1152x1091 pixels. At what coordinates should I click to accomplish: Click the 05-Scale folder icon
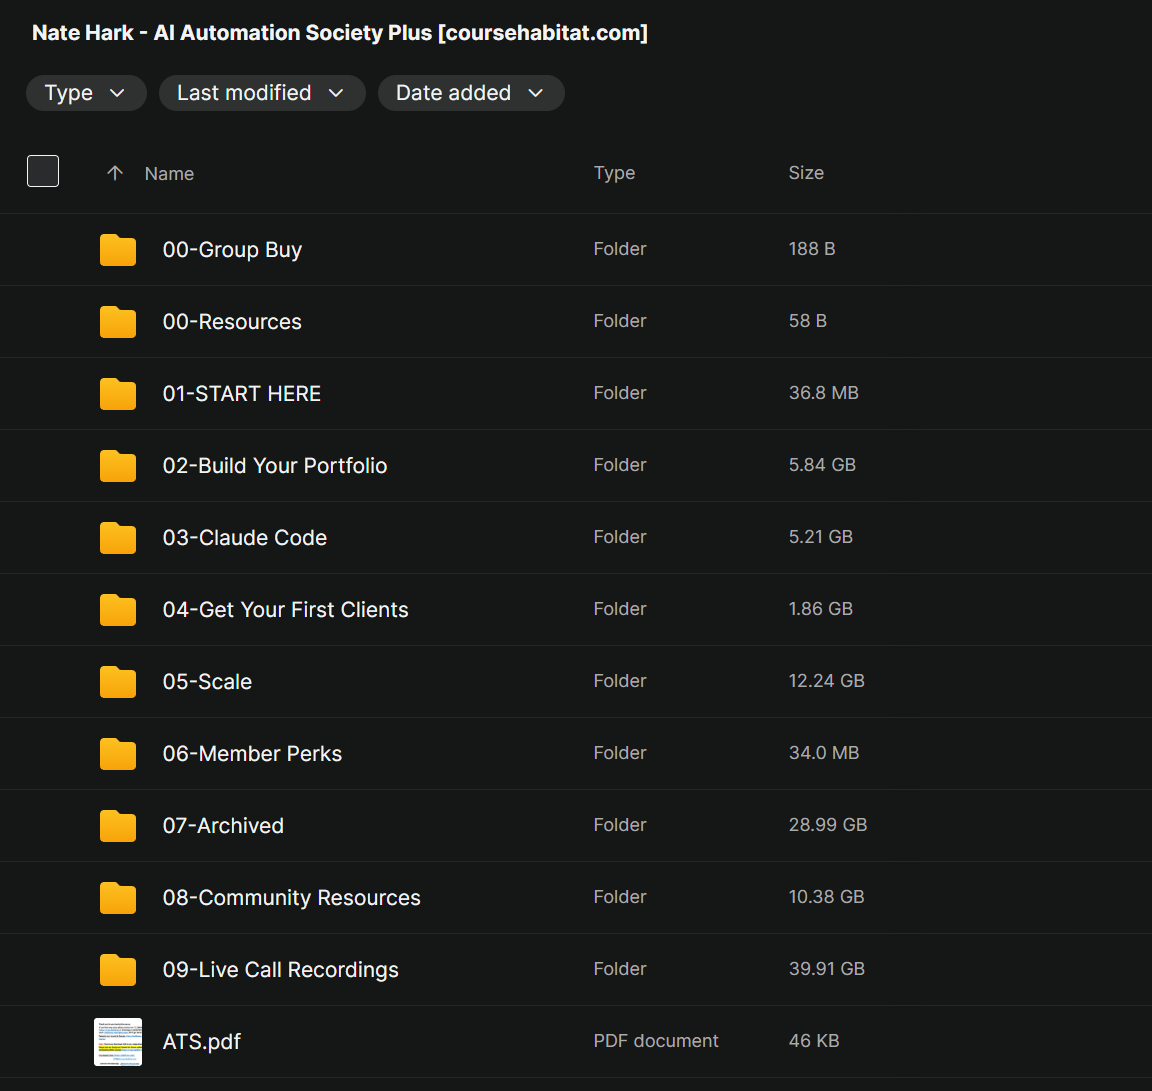[x=118, y=682]
